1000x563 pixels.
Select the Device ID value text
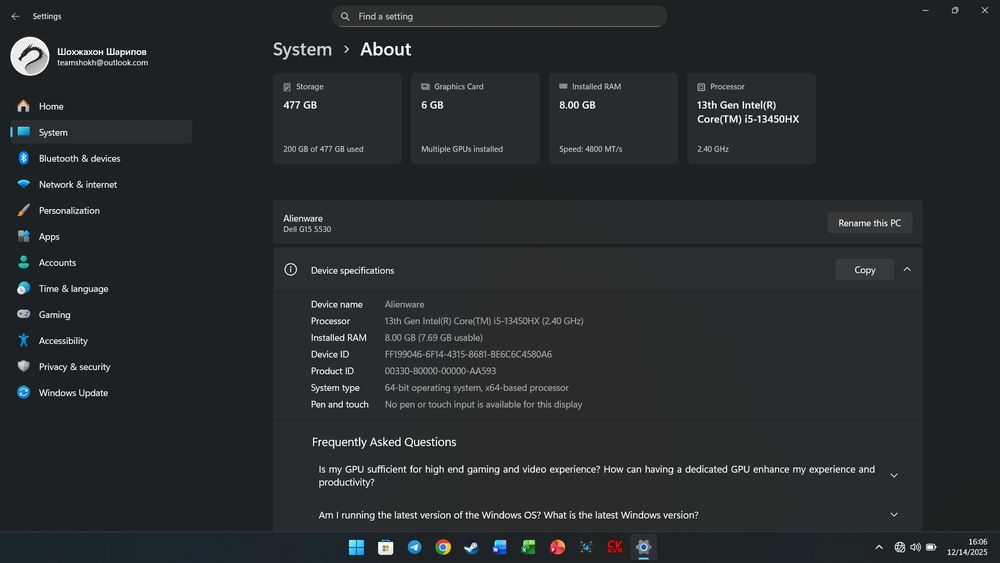(468, 355)
